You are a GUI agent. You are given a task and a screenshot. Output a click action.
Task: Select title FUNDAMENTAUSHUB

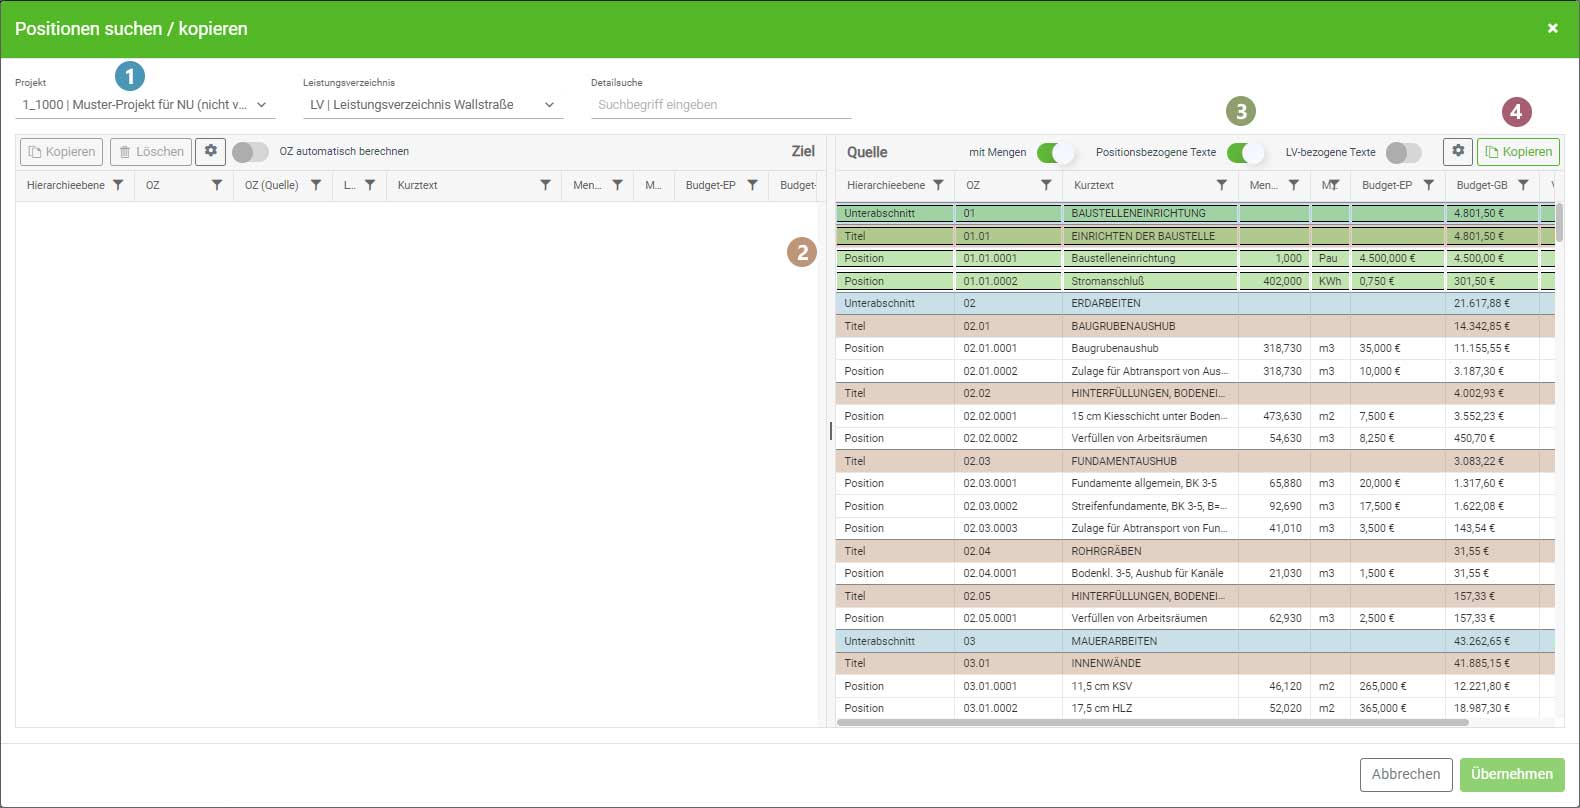coord(1195,461)
